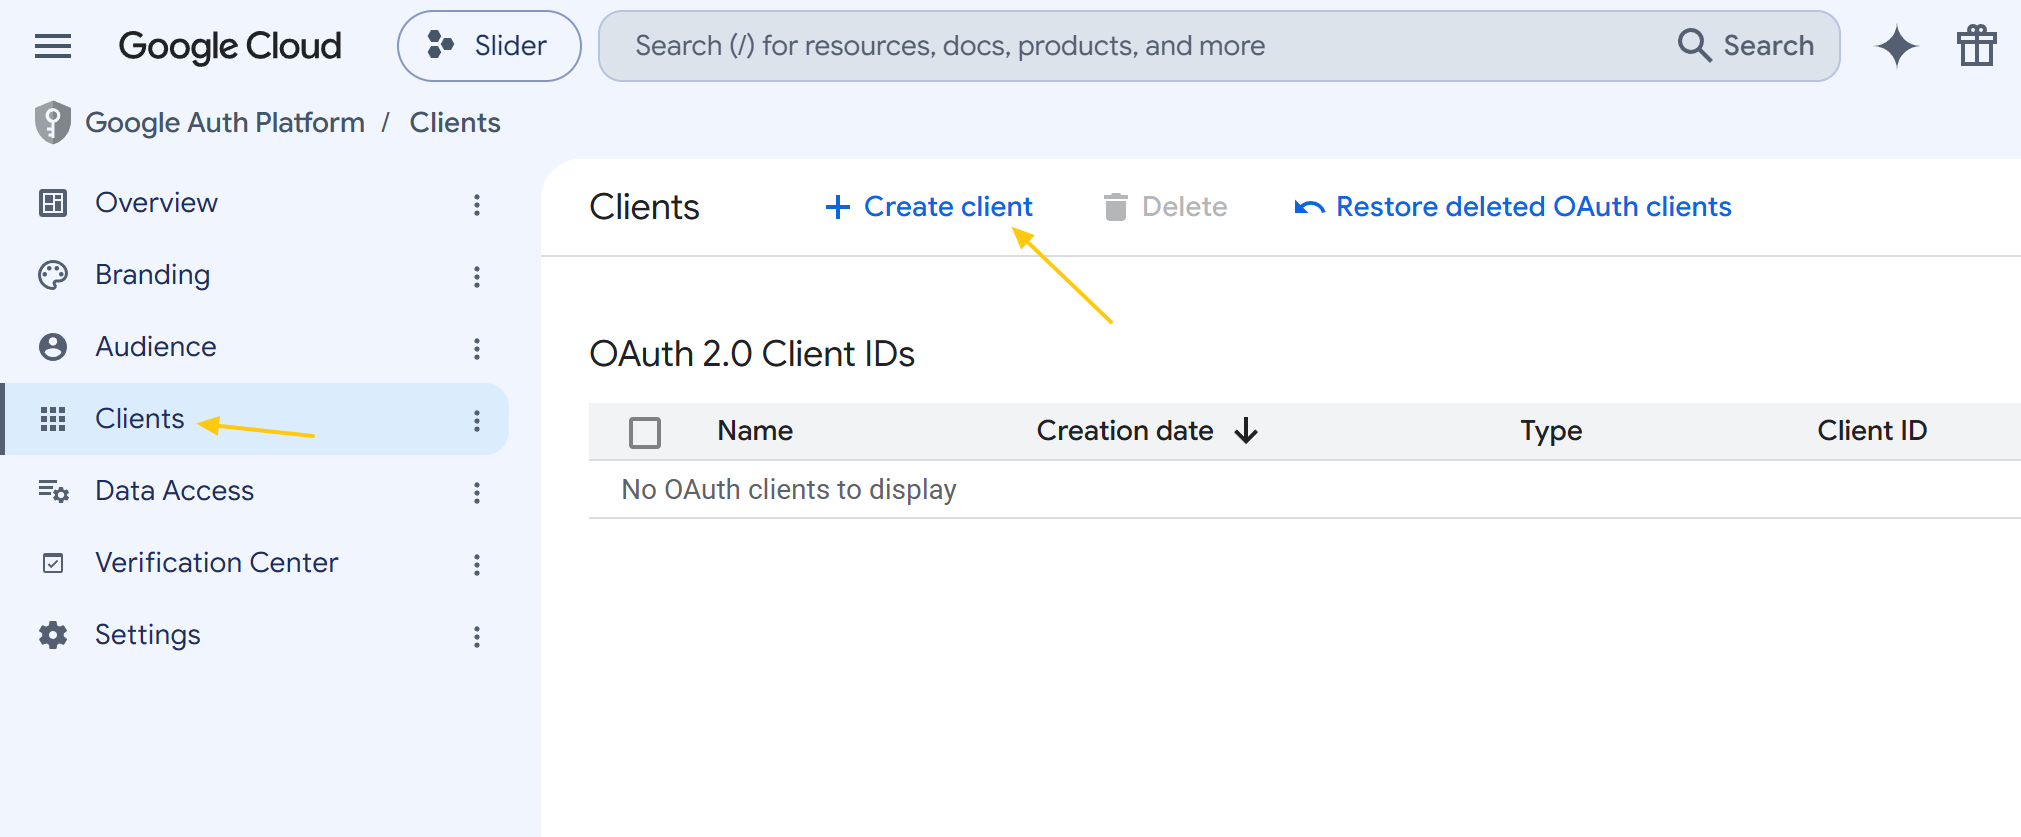
Task: Click the gift box icon
Action: coord(1977,46)
